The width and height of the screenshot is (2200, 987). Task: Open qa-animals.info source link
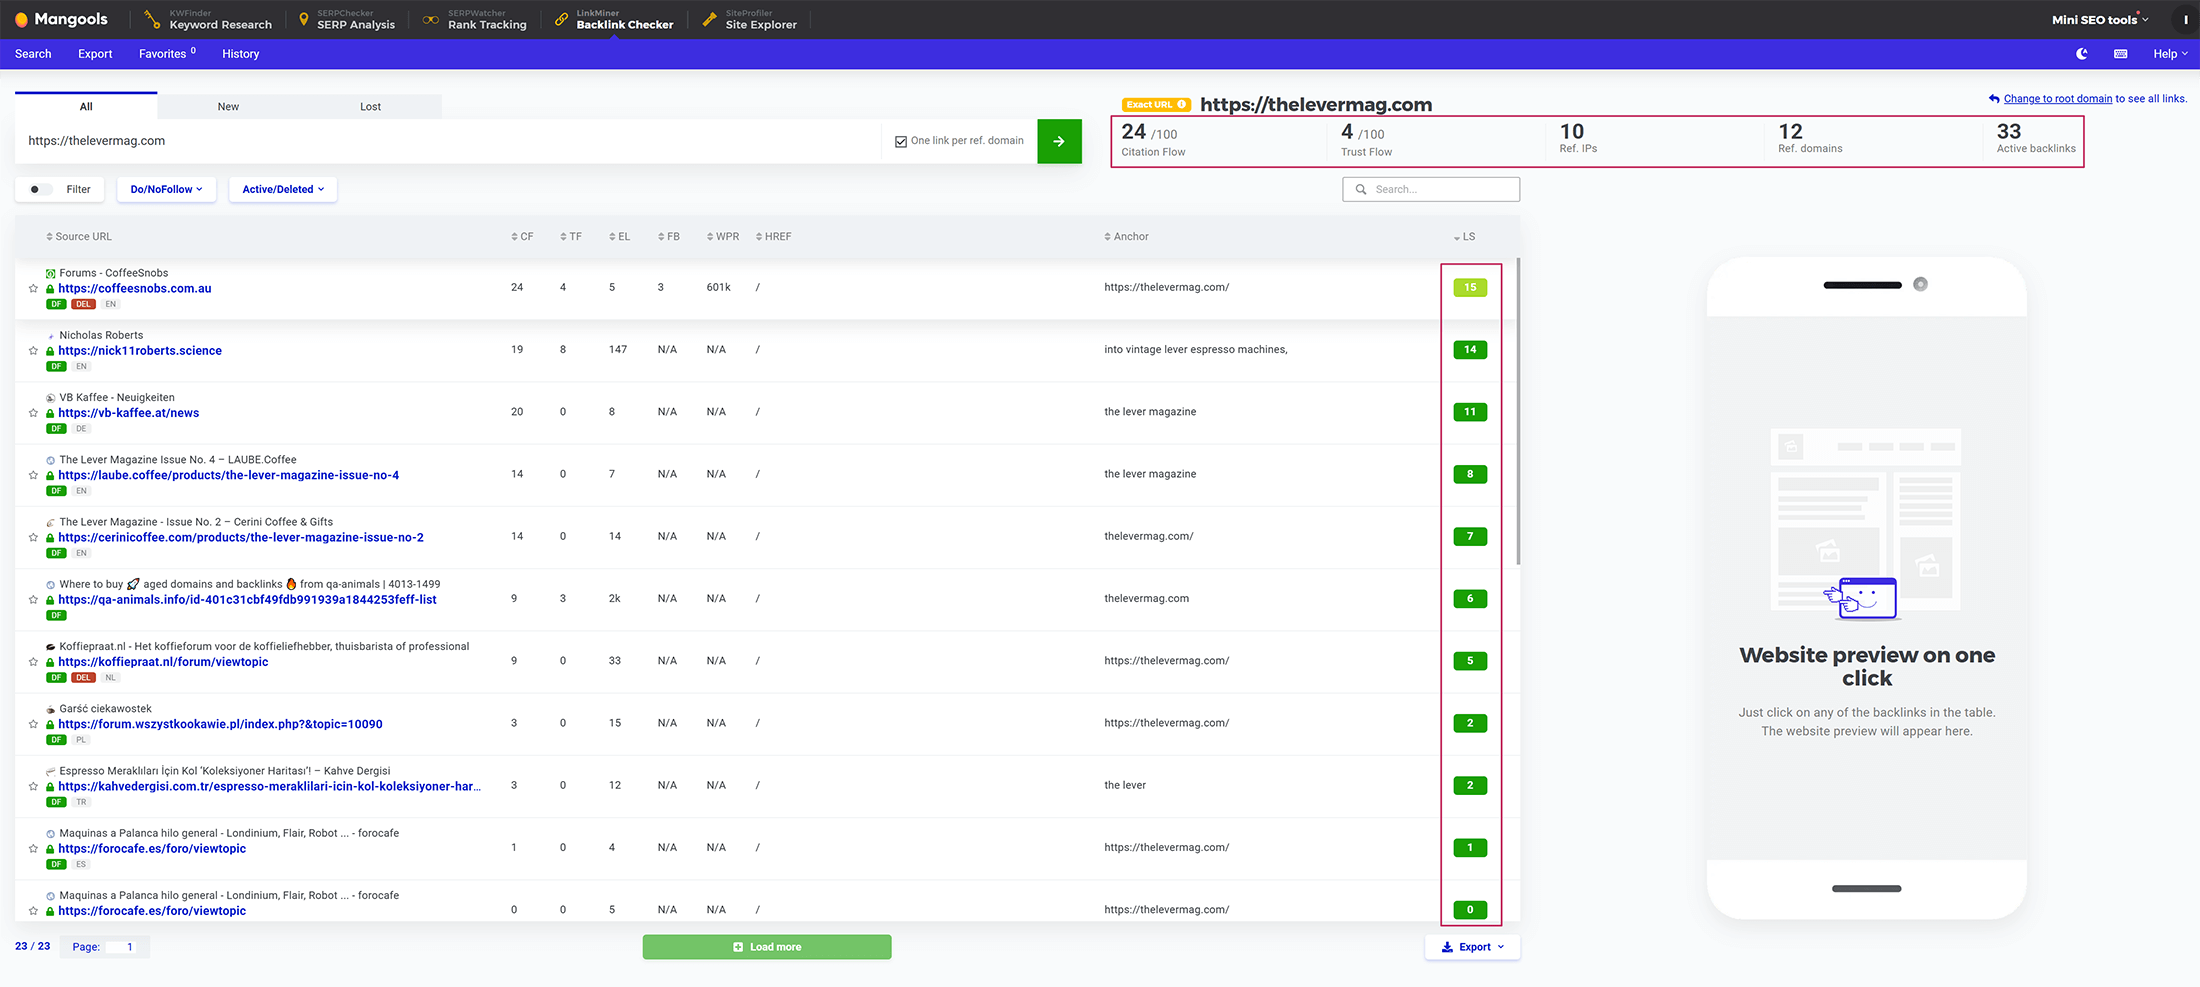(247, 600)
